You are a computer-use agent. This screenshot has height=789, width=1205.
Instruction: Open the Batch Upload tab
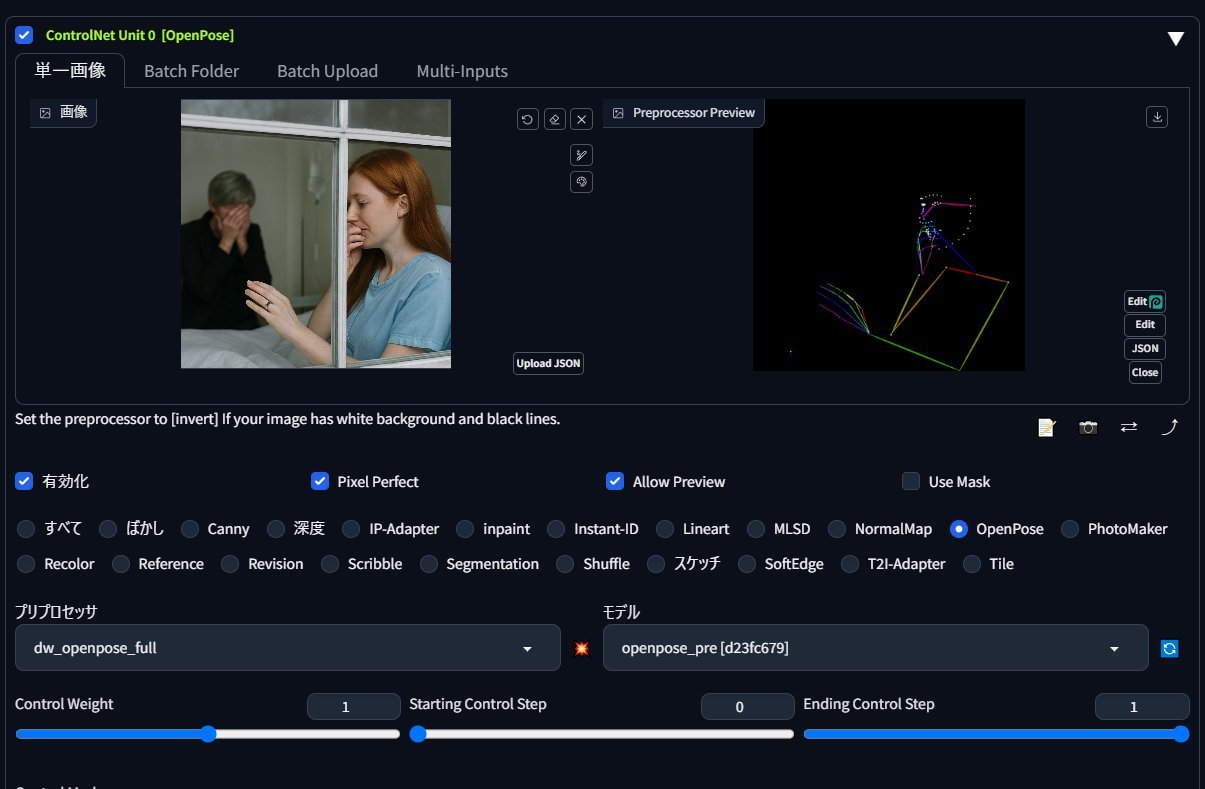[327, 71]
